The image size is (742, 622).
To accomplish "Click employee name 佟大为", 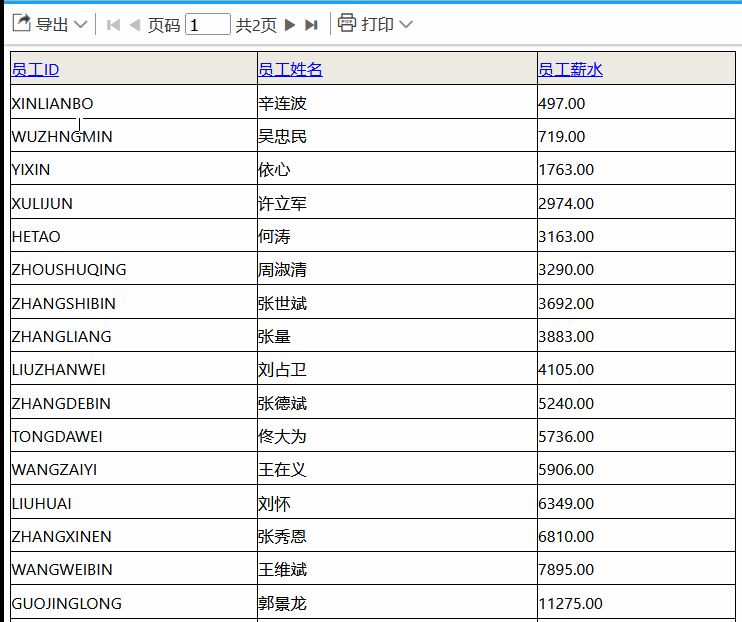I will (x=283, y=436).
